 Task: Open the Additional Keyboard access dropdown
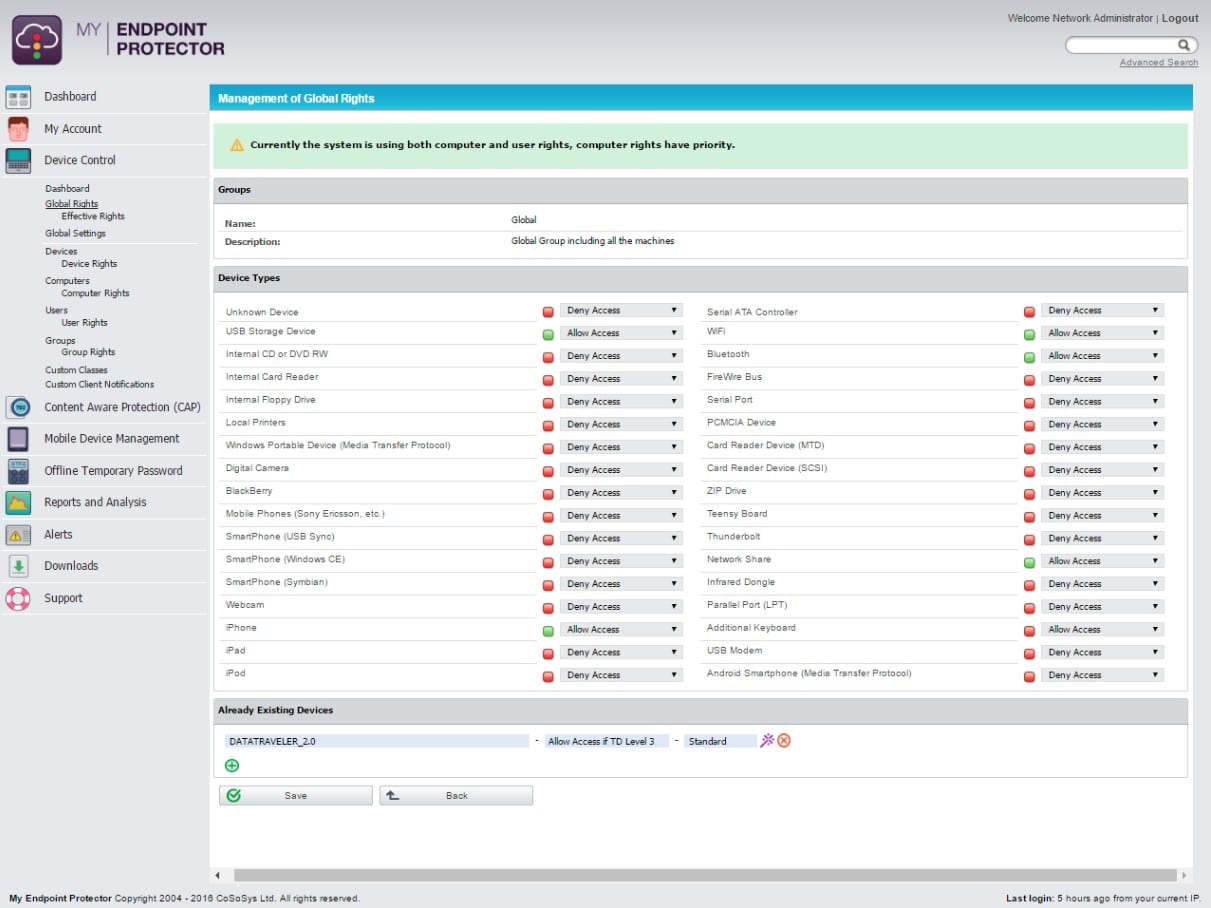pyautogui.click(x=1102, y=629)
